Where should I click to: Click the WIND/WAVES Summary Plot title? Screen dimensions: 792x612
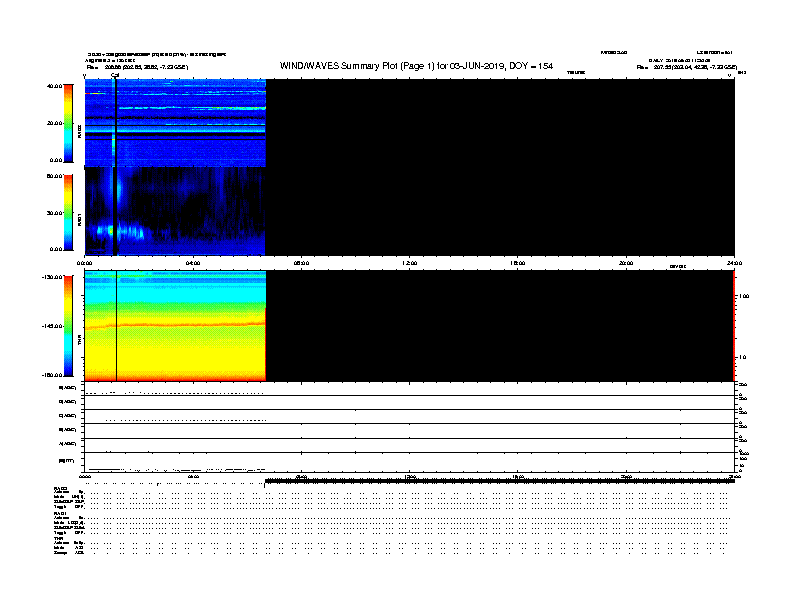pos(416,66)
